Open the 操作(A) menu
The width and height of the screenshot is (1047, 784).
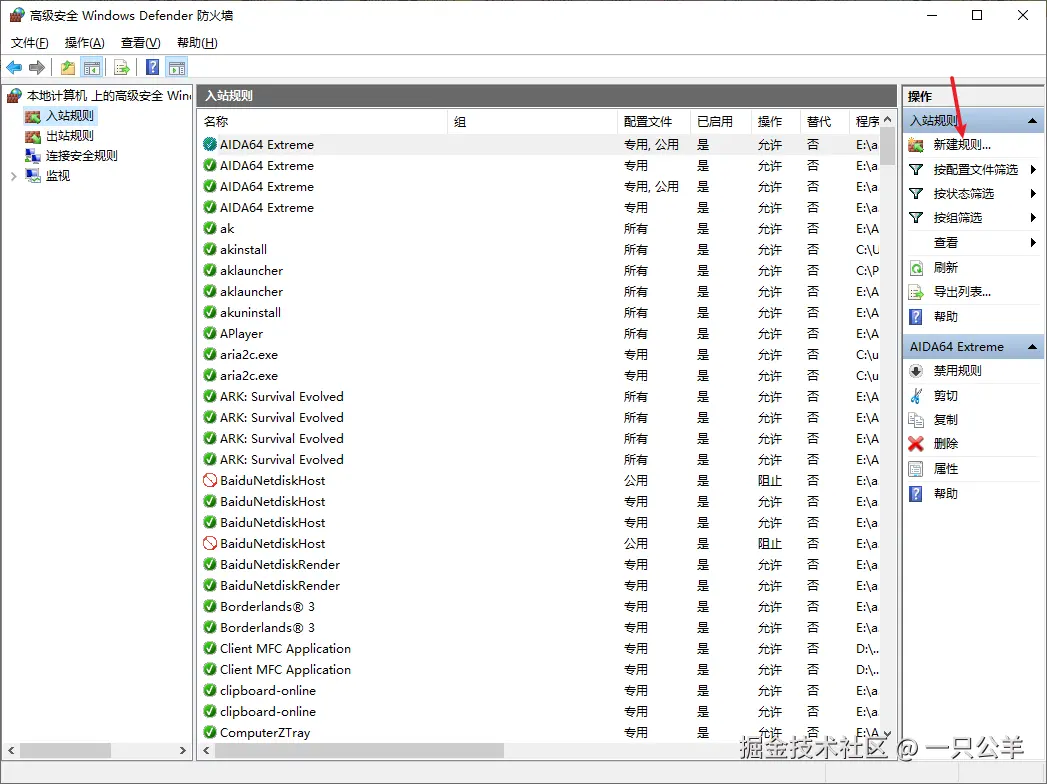[x=84, y=43]
